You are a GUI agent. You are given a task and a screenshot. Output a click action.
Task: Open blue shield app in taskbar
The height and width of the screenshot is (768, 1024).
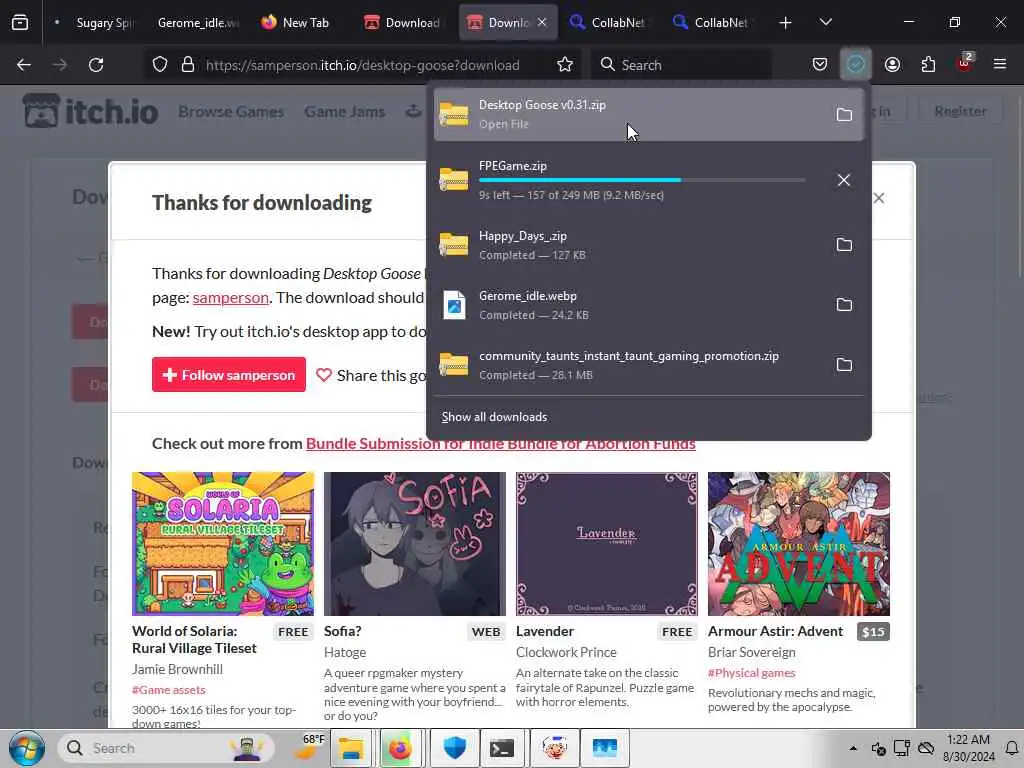click(455, 748)
